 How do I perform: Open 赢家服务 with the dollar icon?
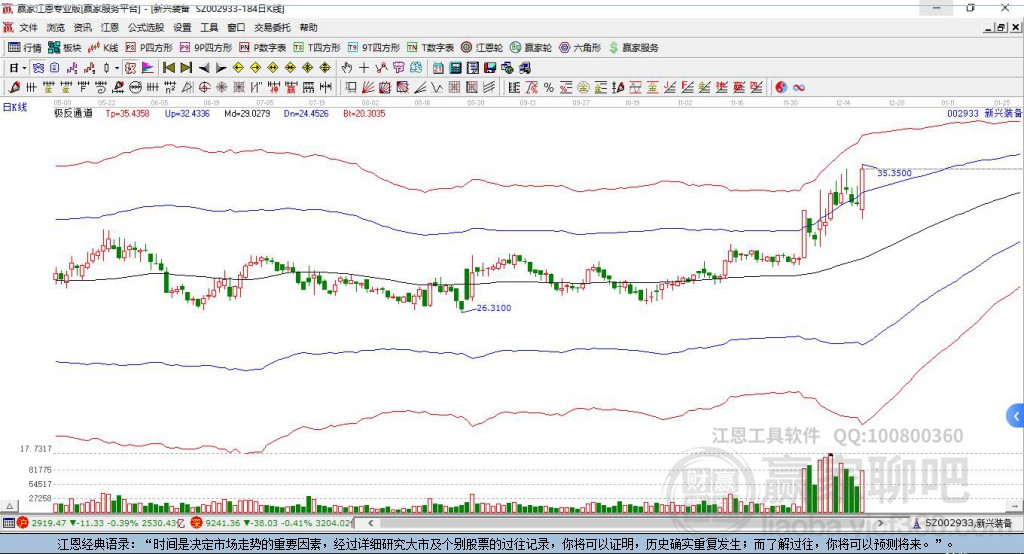[x=633, y=48]
